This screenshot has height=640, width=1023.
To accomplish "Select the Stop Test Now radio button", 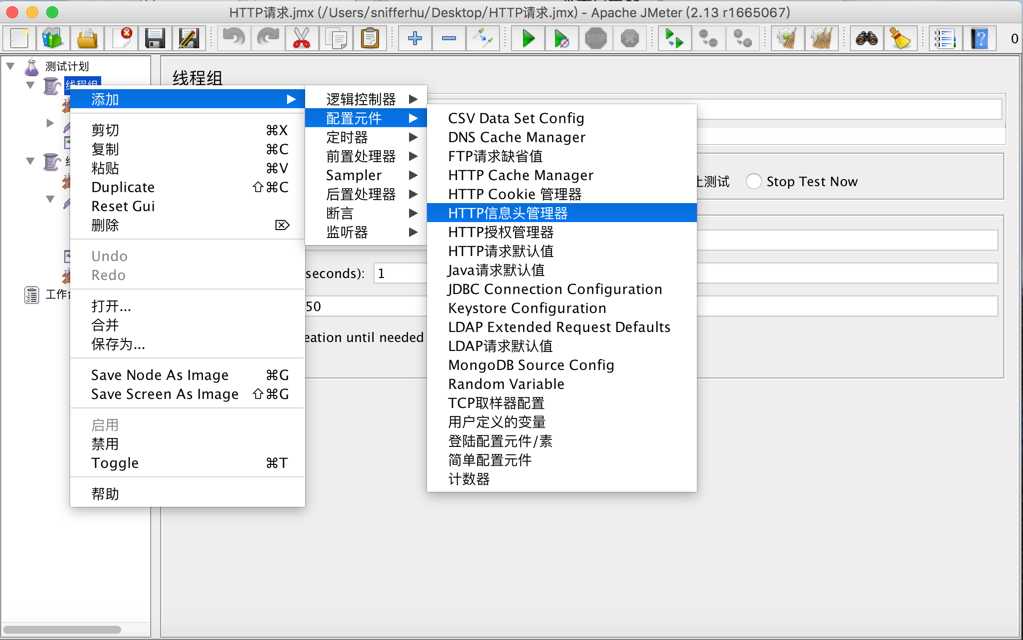I will tap(754, 181).
